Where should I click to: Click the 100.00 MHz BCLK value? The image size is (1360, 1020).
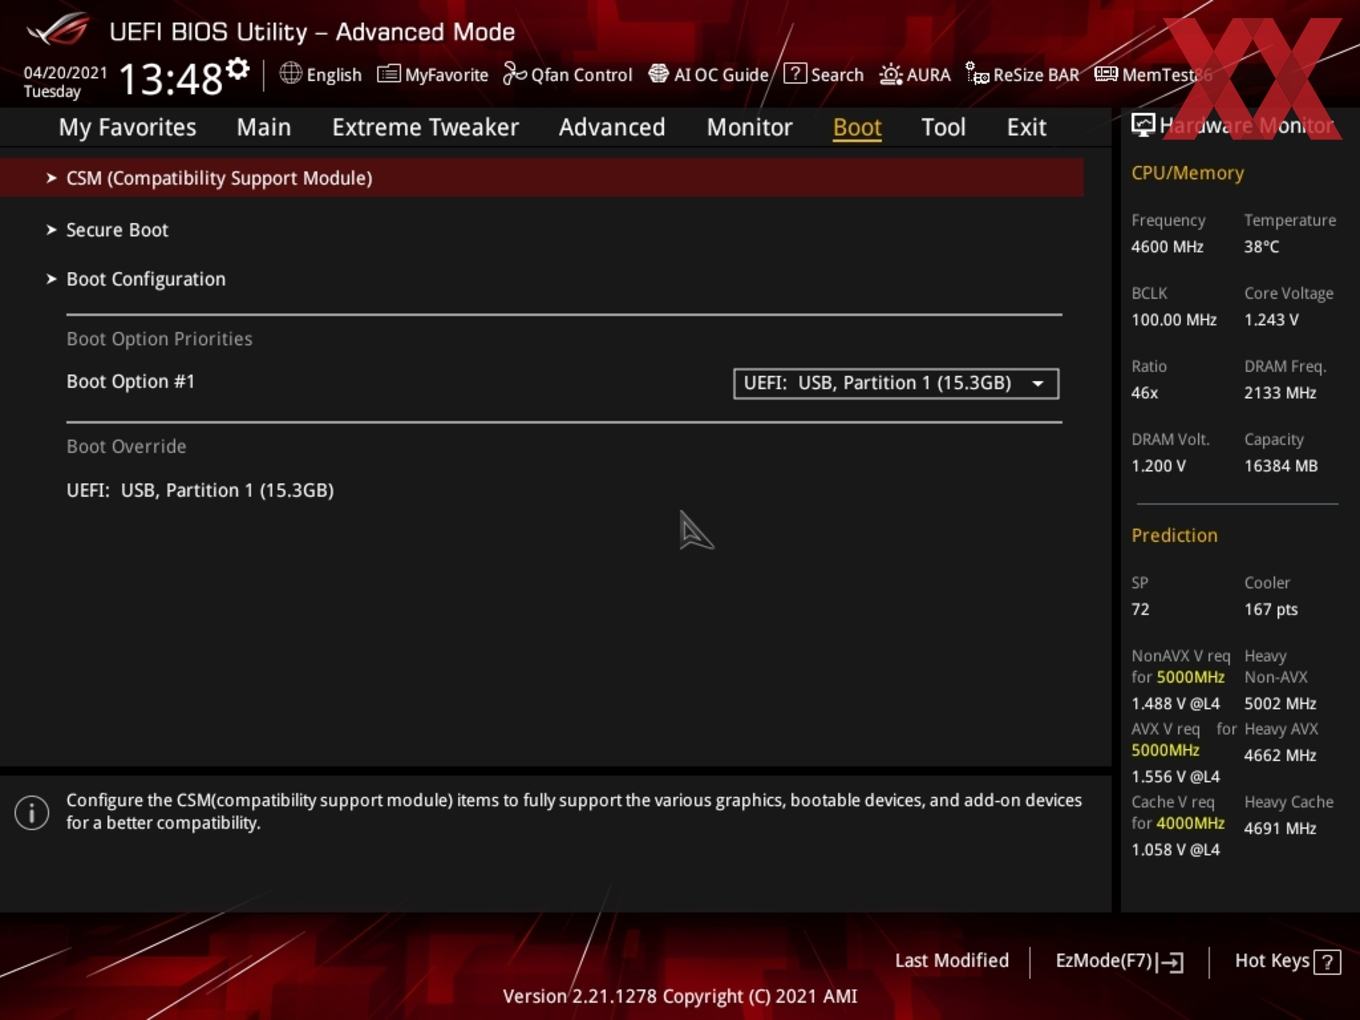[1174, 320]
